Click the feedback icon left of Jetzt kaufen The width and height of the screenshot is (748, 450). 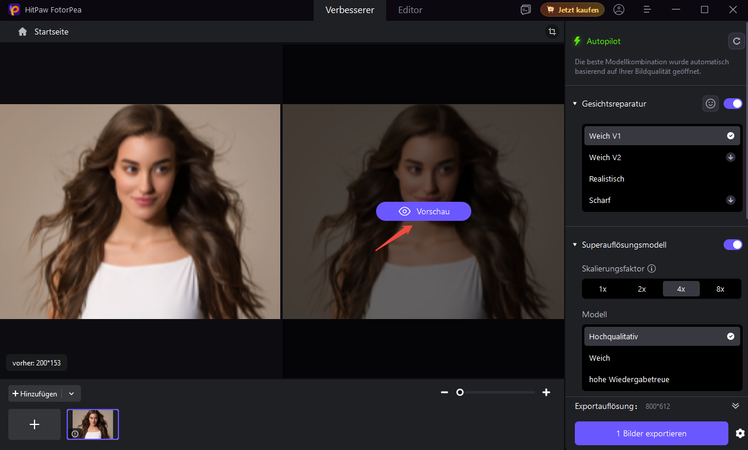526,10
